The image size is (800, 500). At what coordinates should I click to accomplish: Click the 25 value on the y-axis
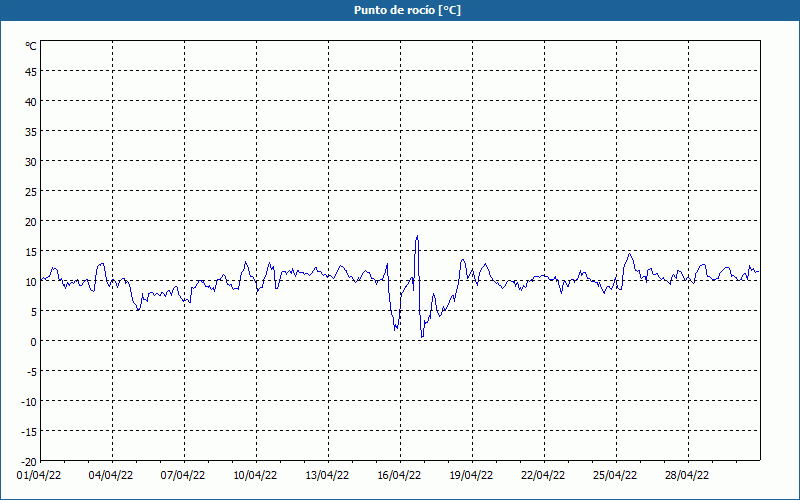pyautogui.click(x=31, y=192)
